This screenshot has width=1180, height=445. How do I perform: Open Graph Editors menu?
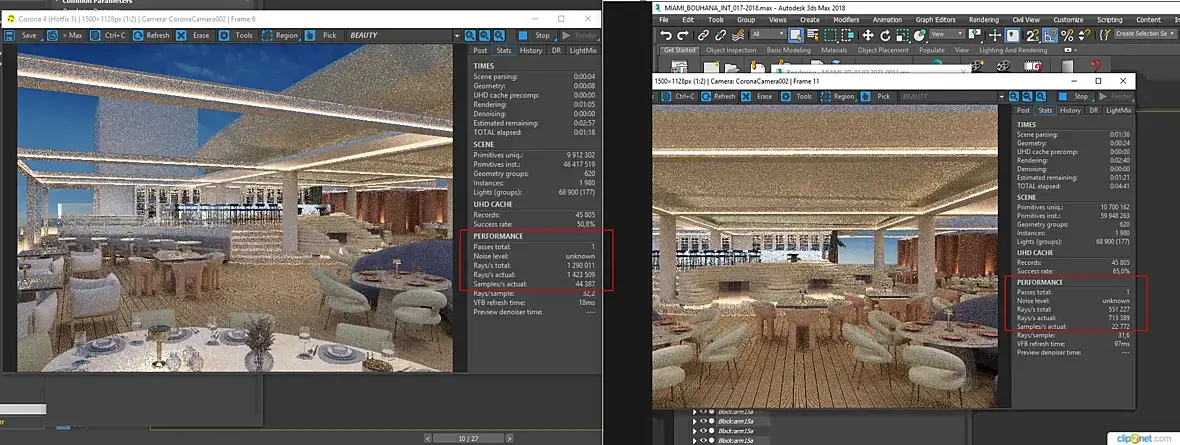pyautogui.click(x=935, y=20)
